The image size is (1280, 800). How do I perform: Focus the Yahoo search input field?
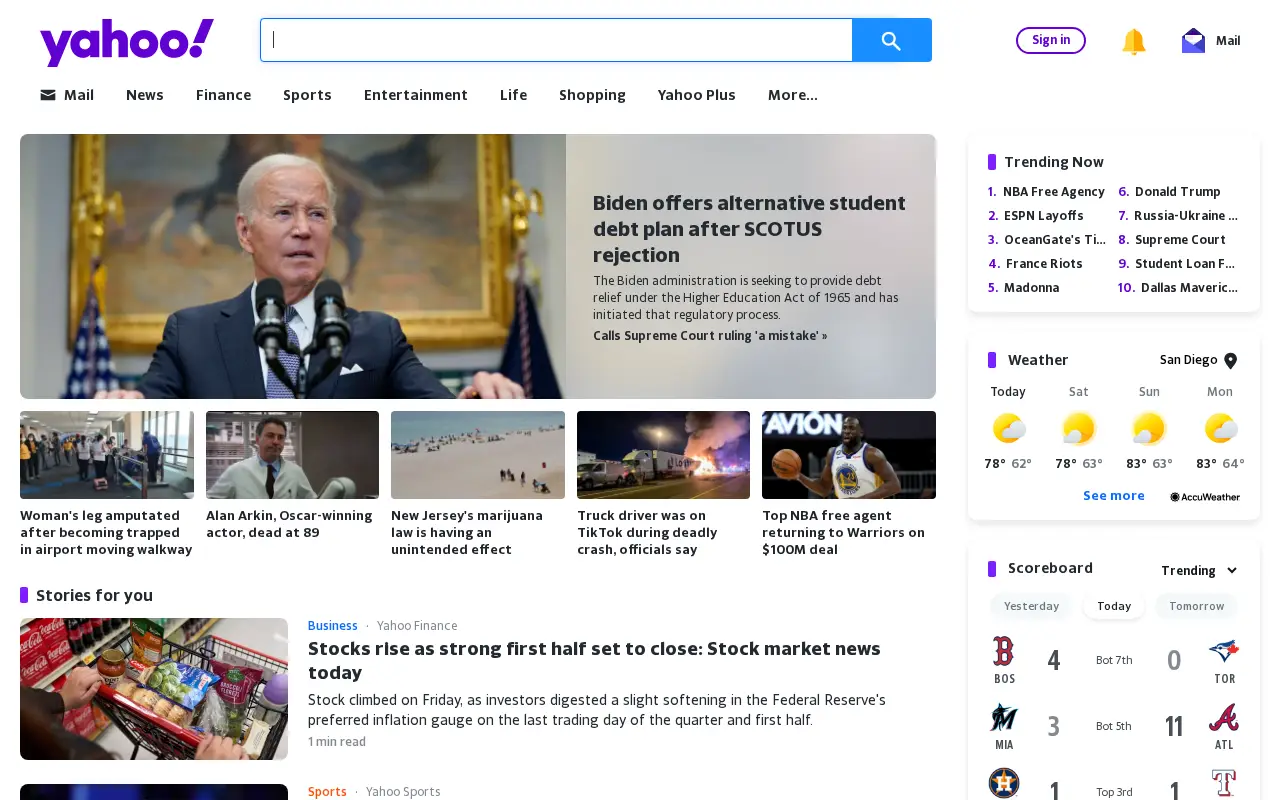coord(557,40)
